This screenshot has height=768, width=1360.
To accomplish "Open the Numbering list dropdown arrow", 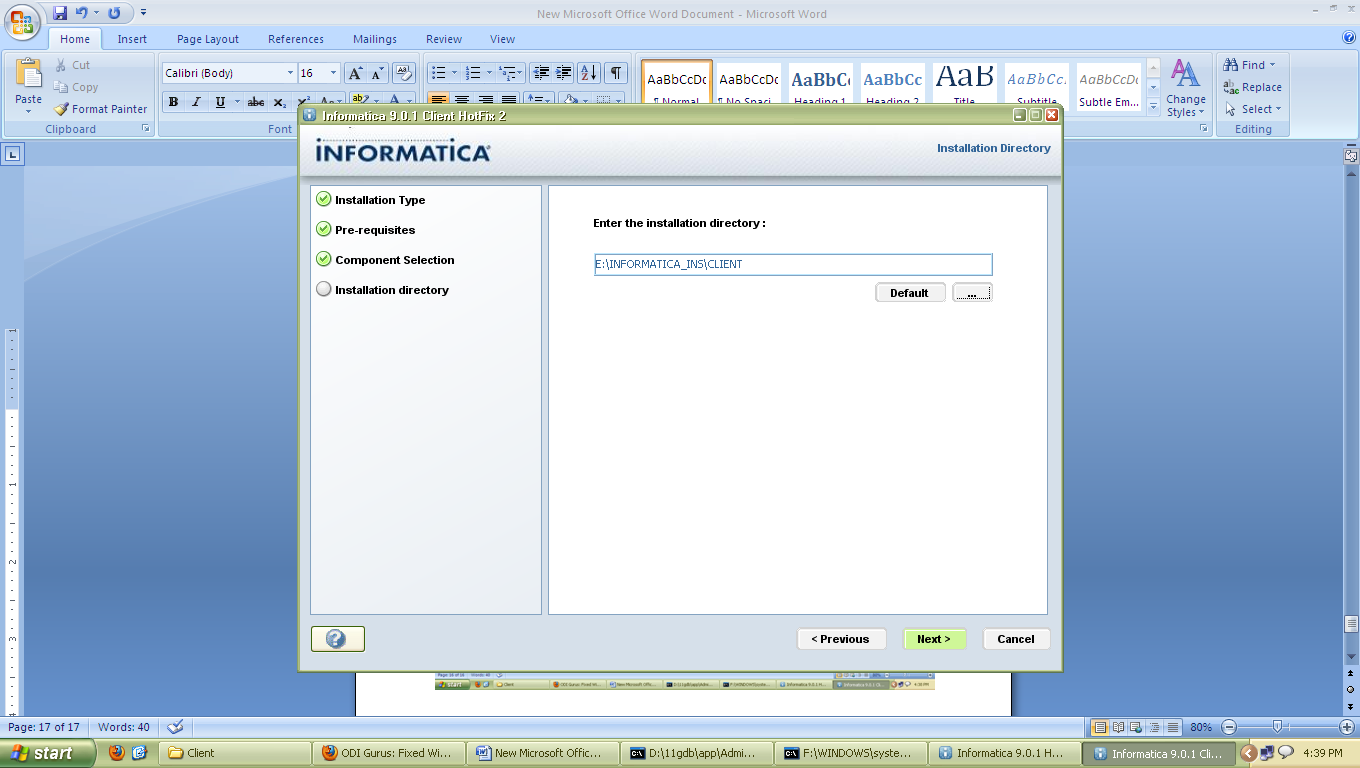I will (491, 73).
